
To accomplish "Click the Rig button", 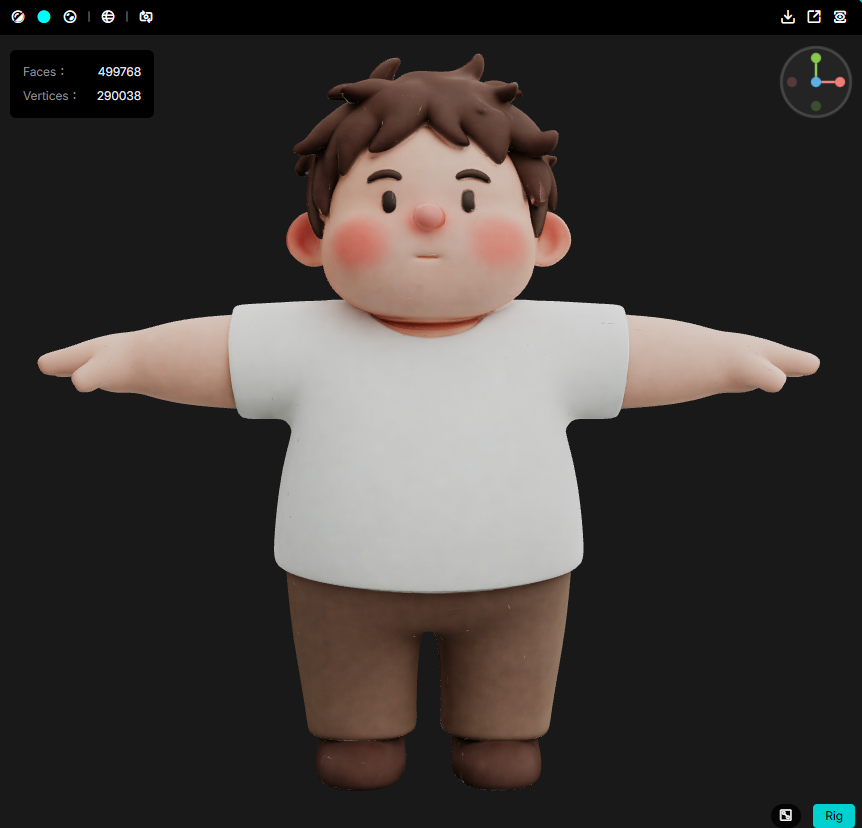I will tap(833, 816).
